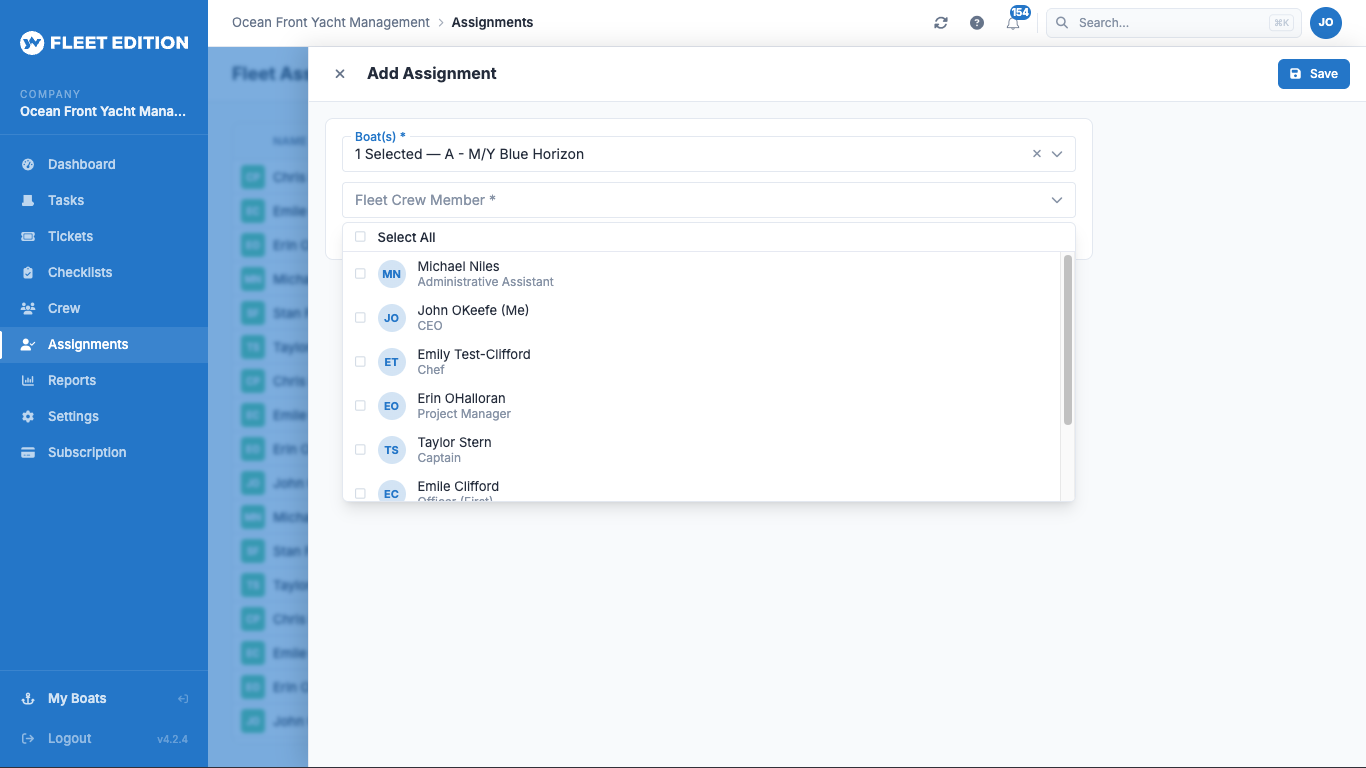Viewport: 1366px width, 768px height.
Task: Select the Michael Niles name text
Action: 458,266
